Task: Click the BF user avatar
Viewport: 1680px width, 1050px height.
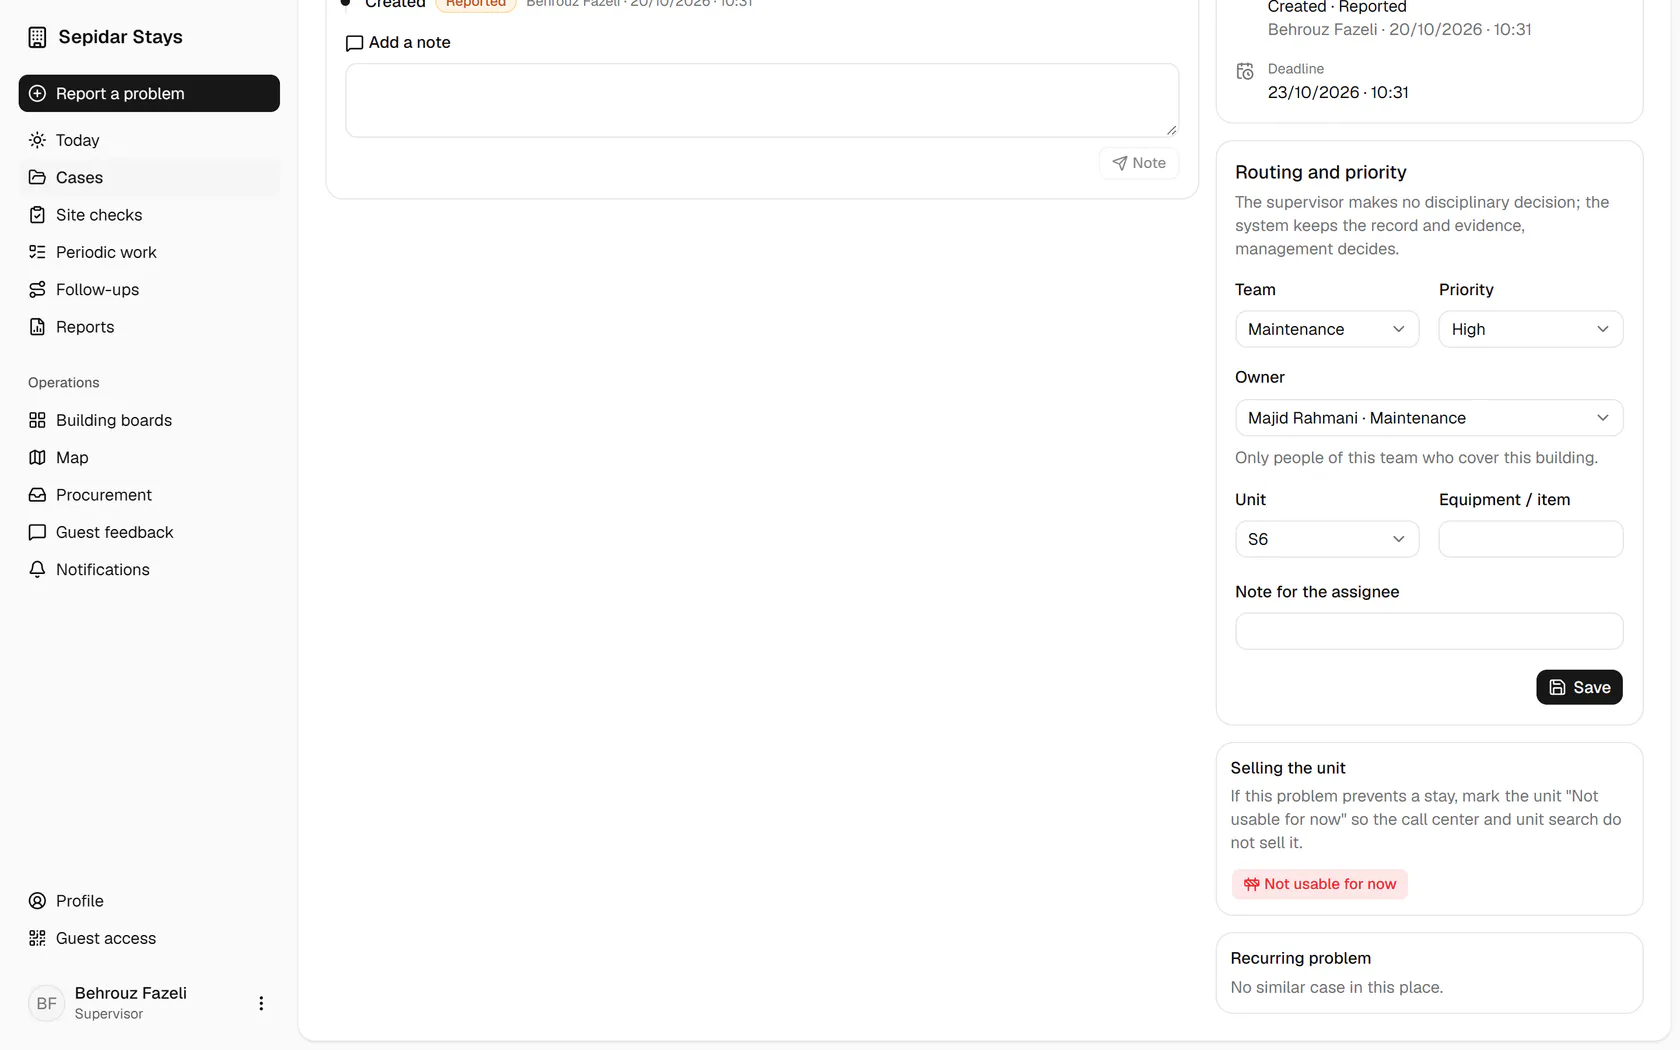Action: [46, 1003]
